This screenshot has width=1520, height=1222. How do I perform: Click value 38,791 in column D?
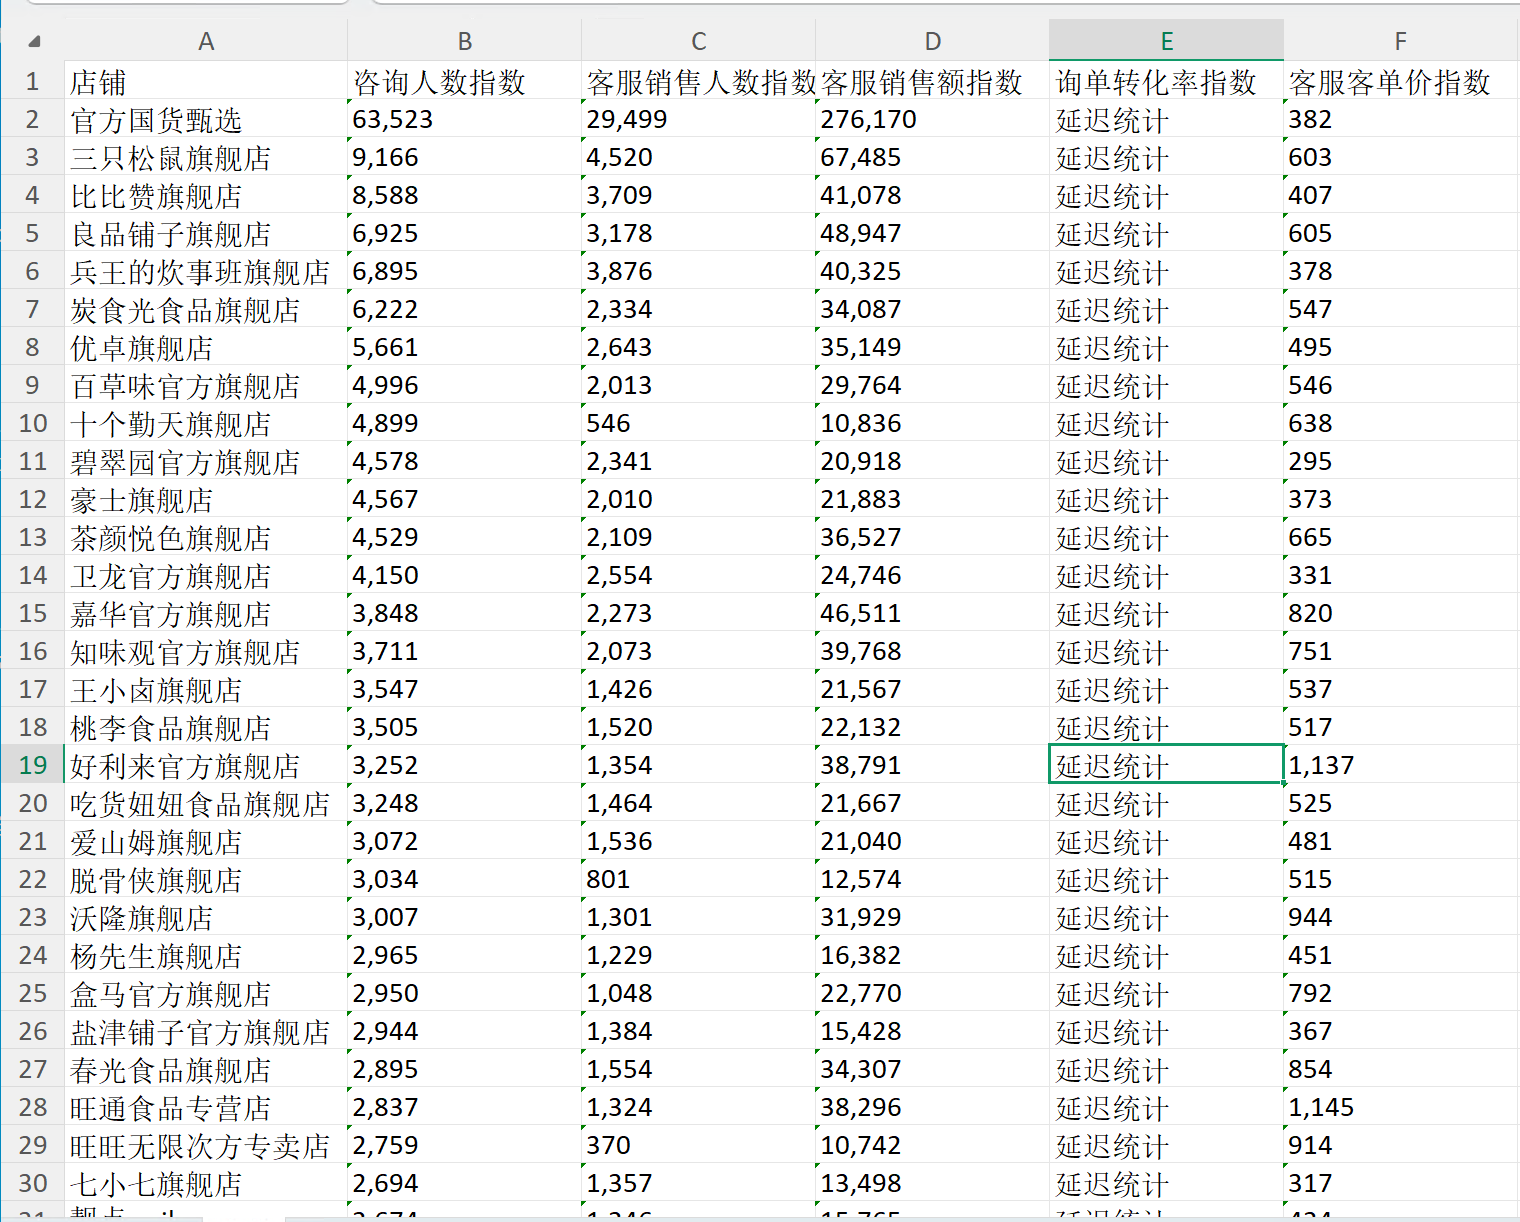[861, 766]
